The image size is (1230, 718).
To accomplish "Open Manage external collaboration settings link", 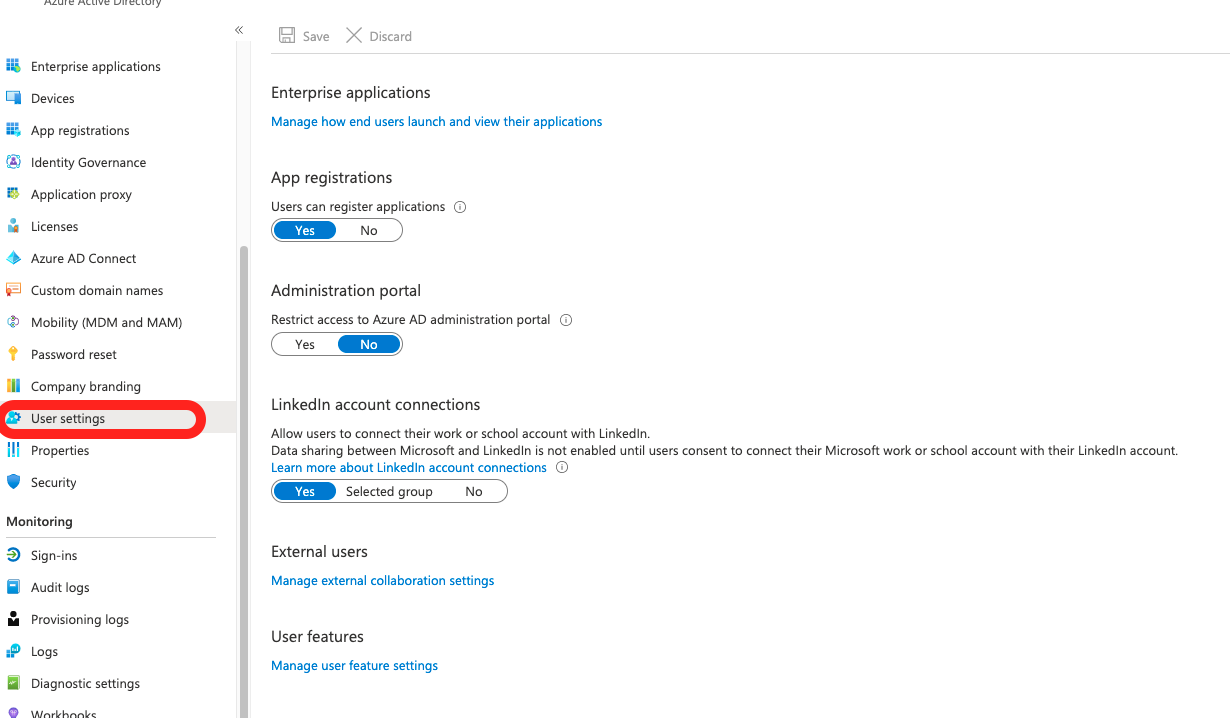I will (x=382, y=580).
